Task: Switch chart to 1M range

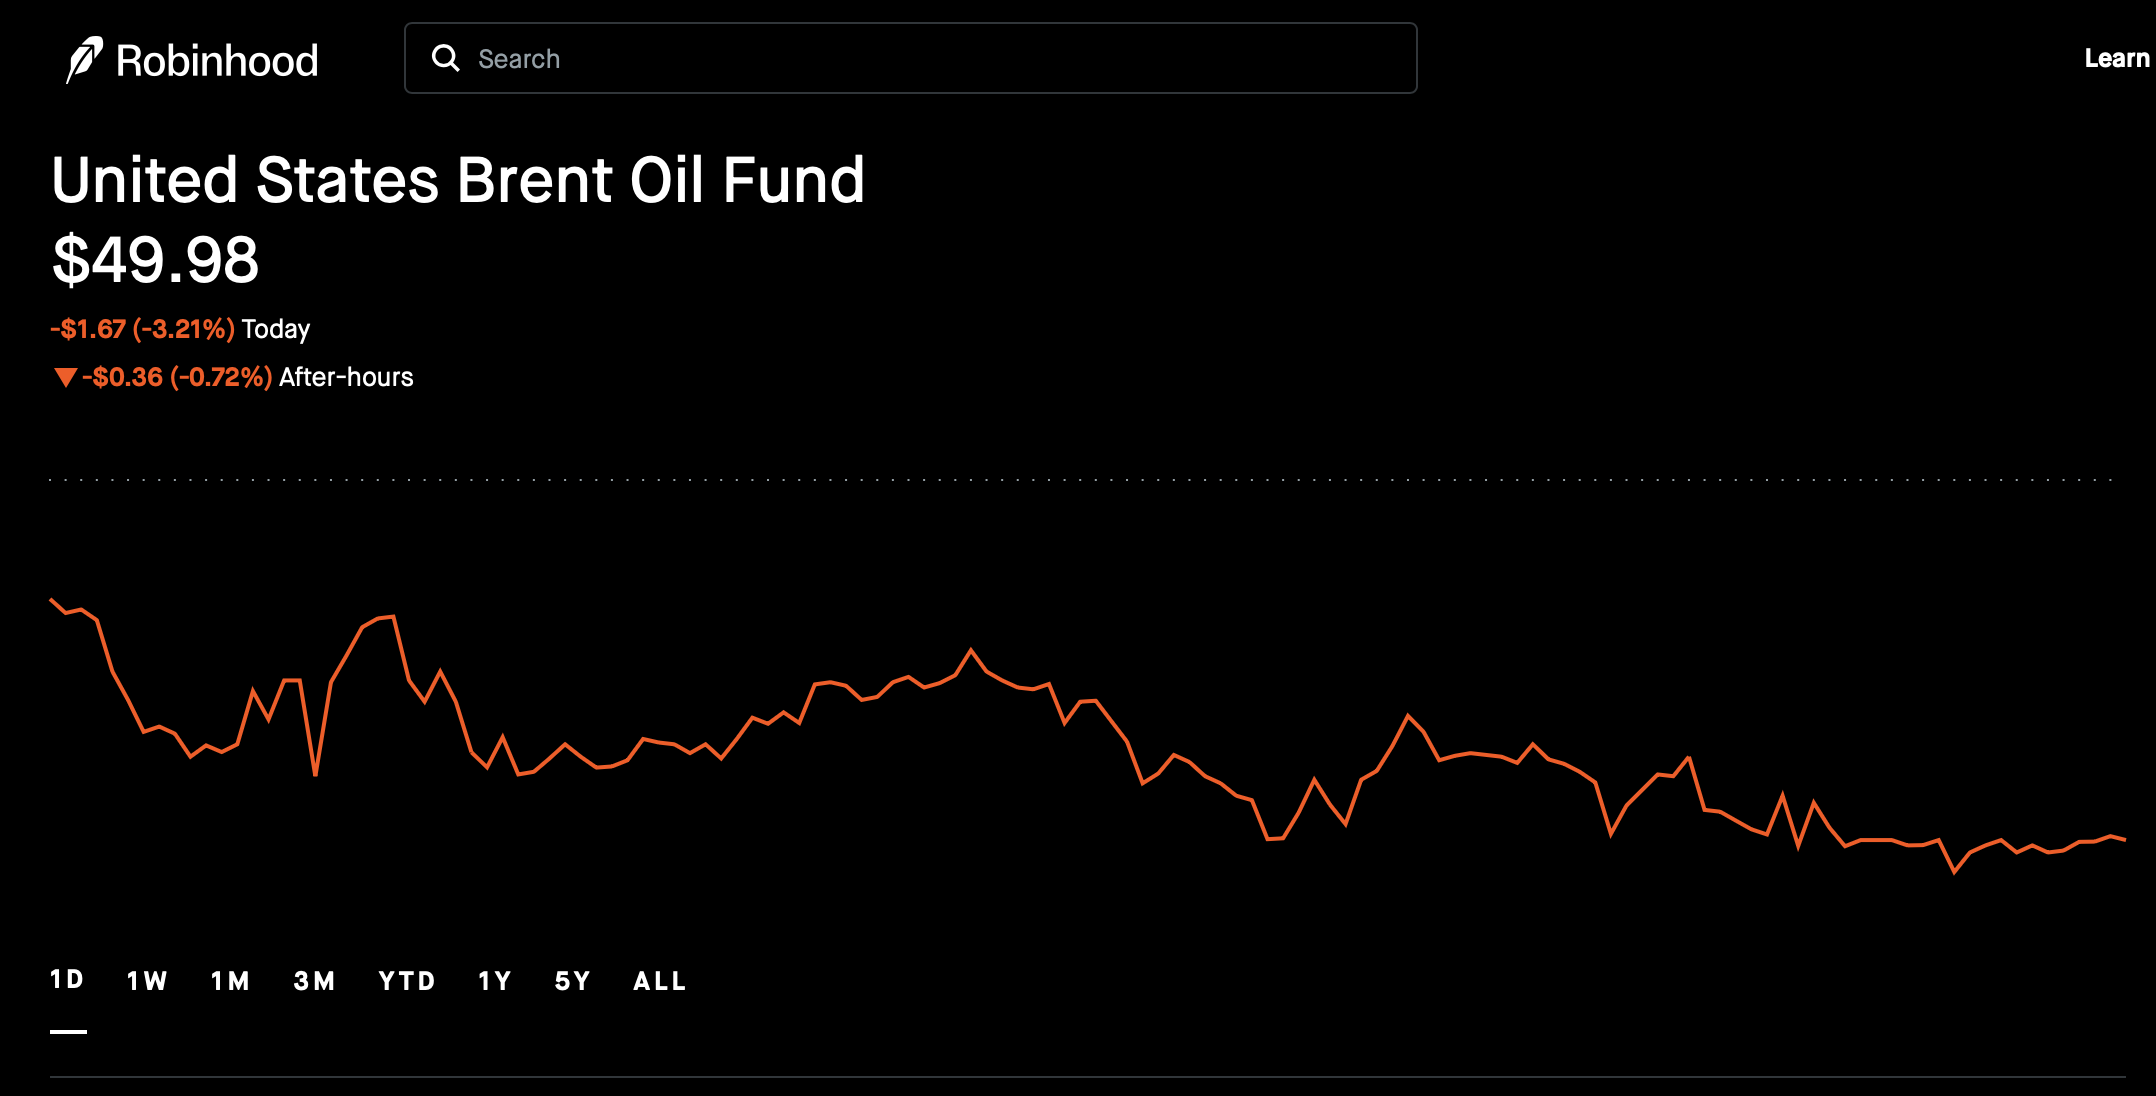Action: point(230,981)
